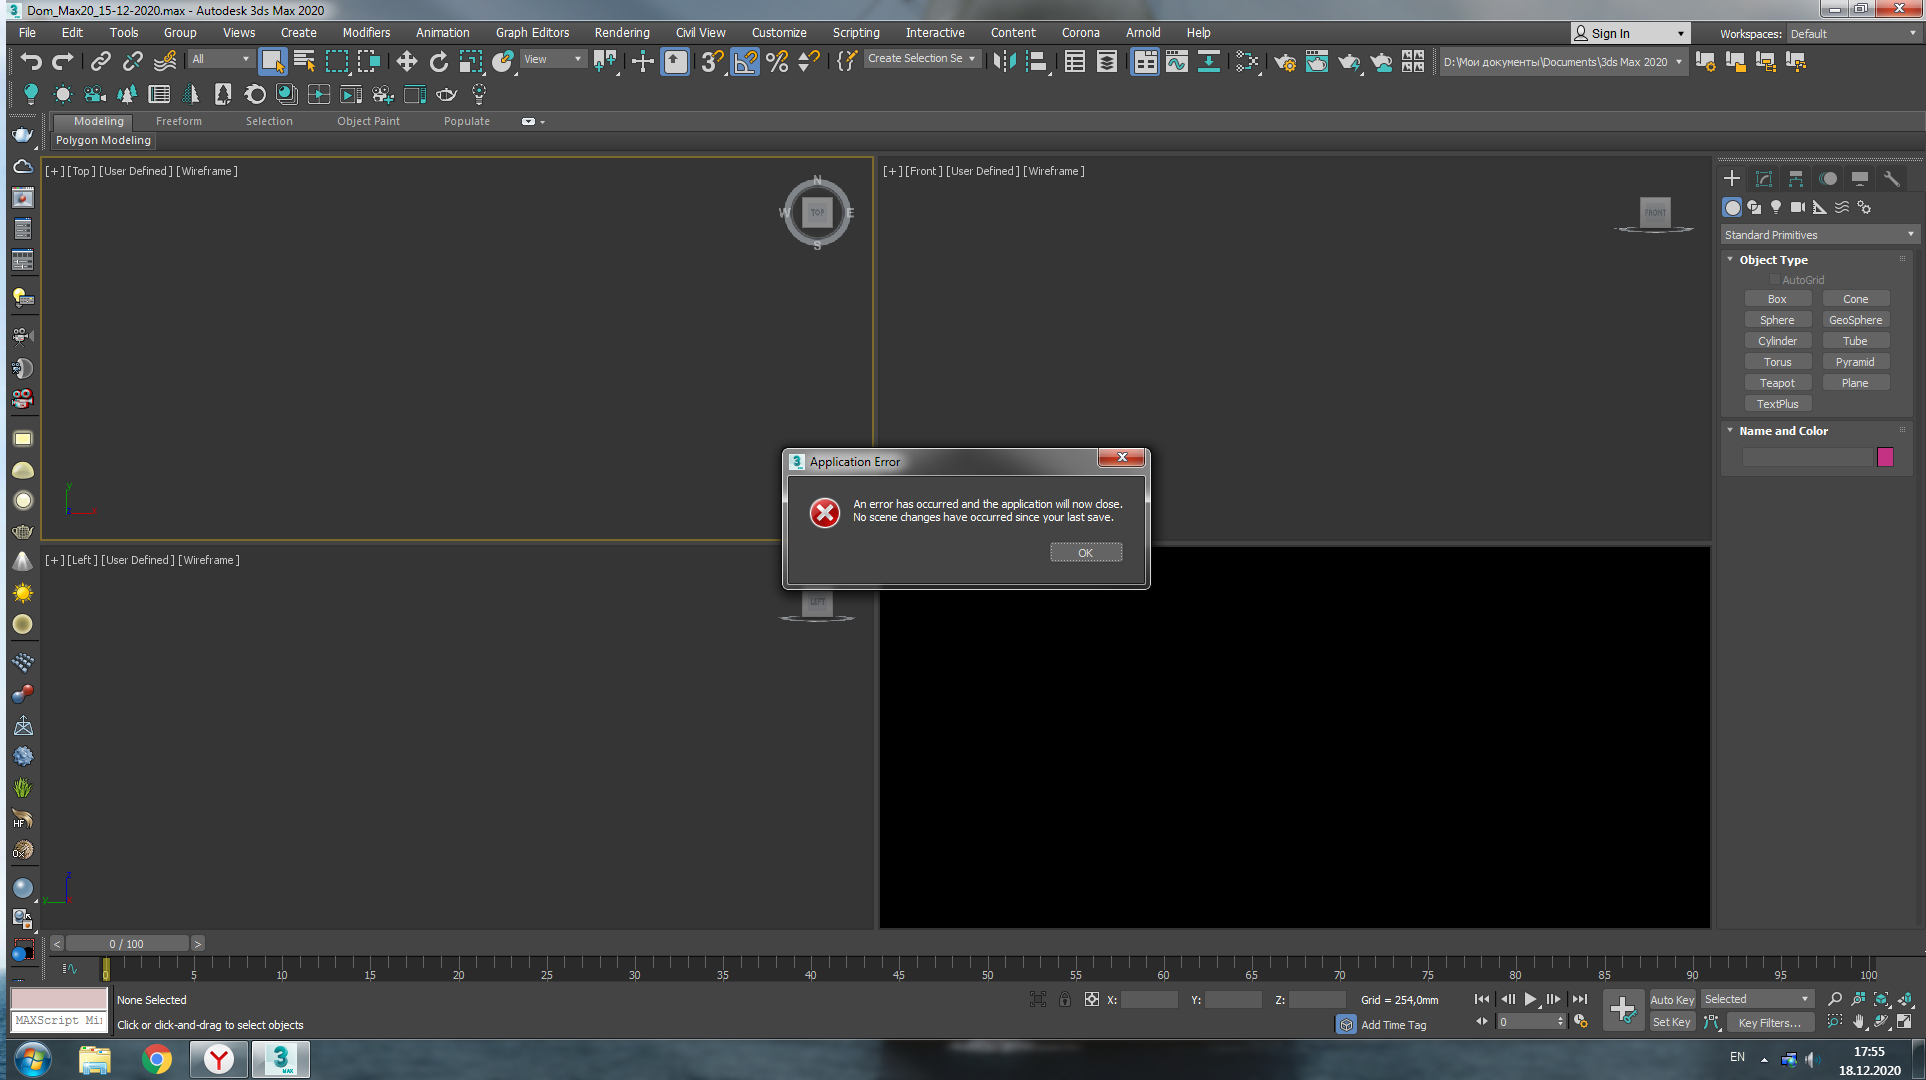The width and height of the screenshot is (1926, 1080).
Task: Open the Render Setup teapot icon
Action: (1285, 62)
